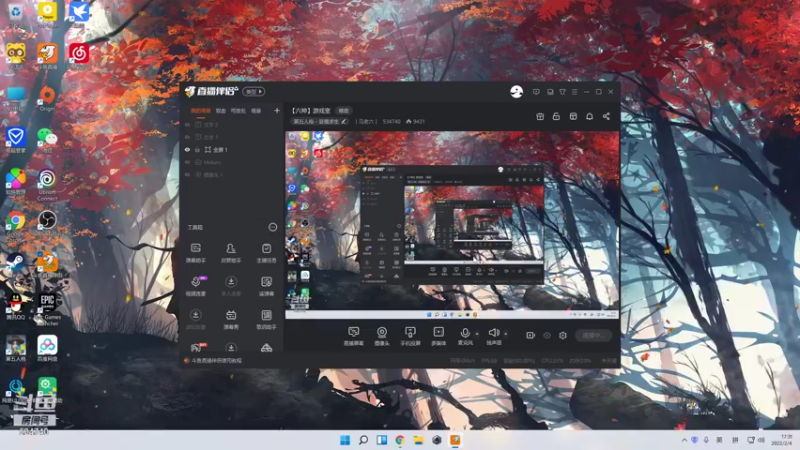800x450 pixels.
Task: Select the first highlighted scene tab
Action: [201, 111]
